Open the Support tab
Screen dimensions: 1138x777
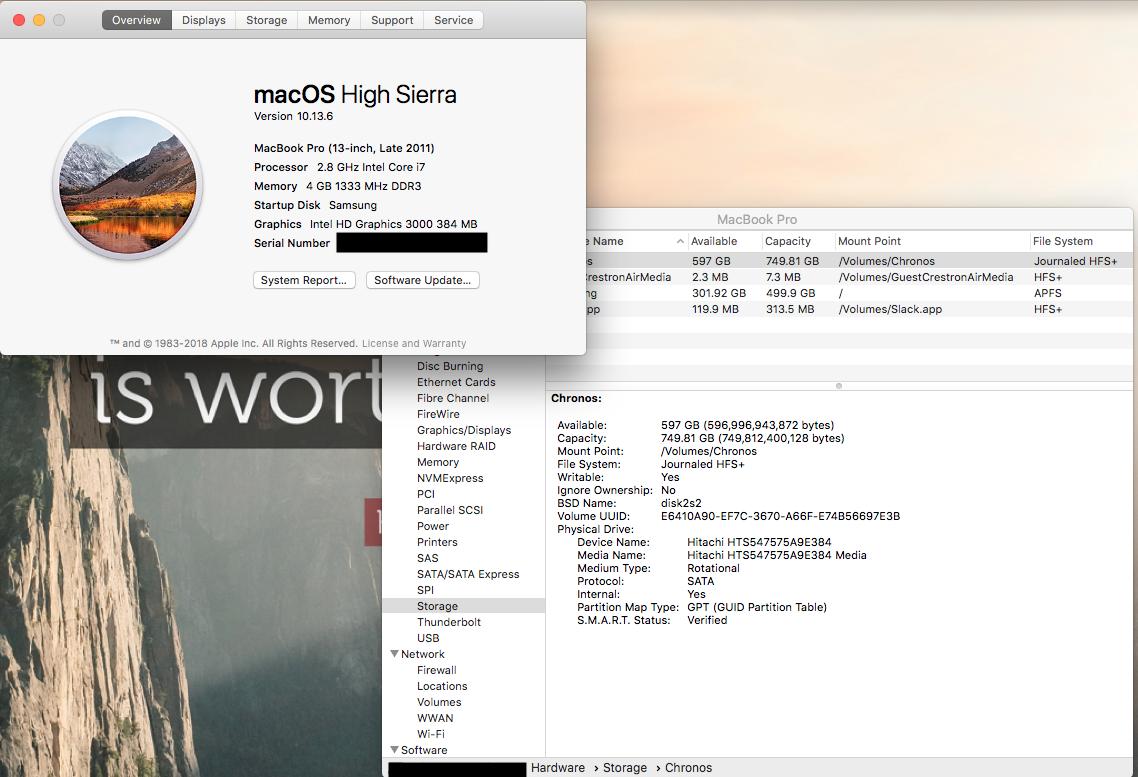click(392, 20)
